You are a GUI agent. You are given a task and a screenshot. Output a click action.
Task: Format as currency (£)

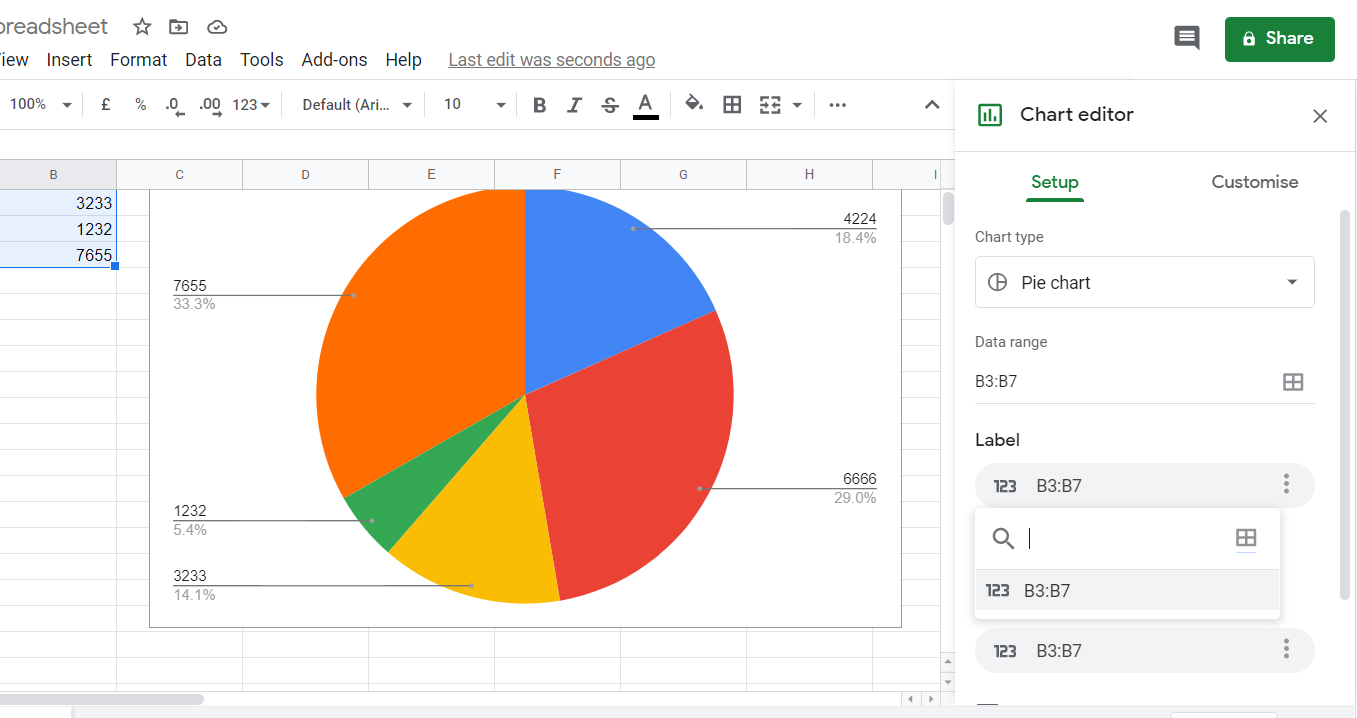click(x=105, y=104)
